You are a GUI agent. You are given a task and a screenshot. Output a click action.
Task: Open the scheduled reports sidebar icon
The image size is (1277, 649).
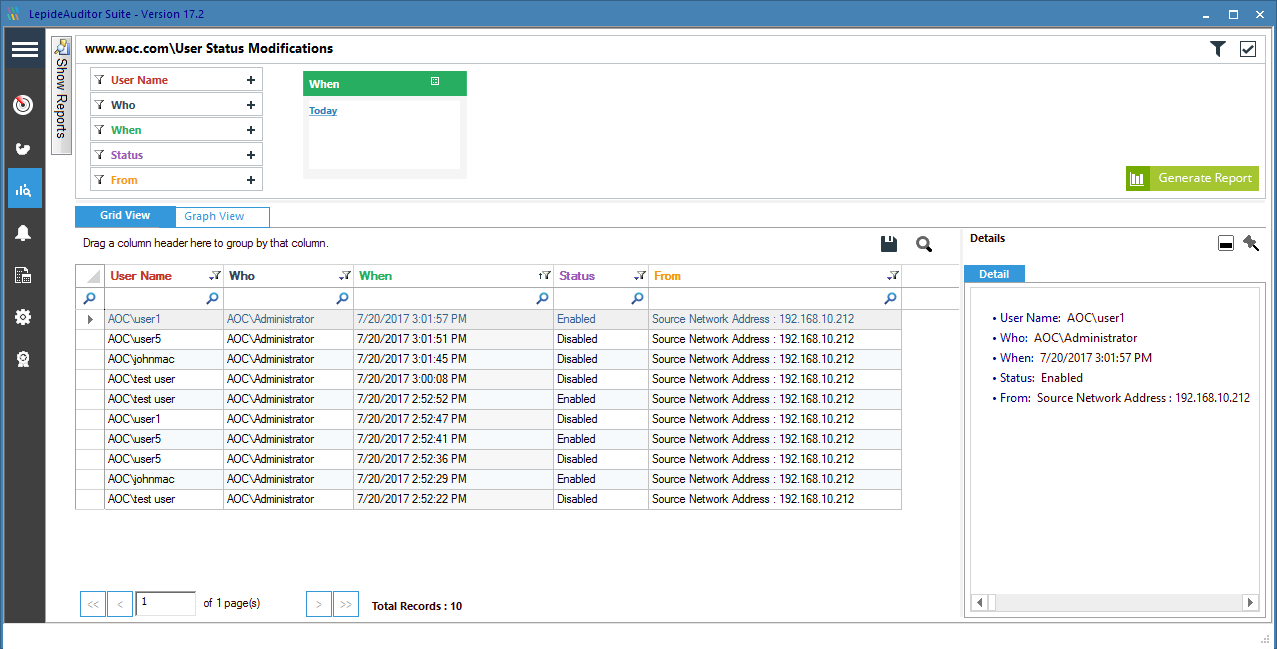[x=24, y=275]
